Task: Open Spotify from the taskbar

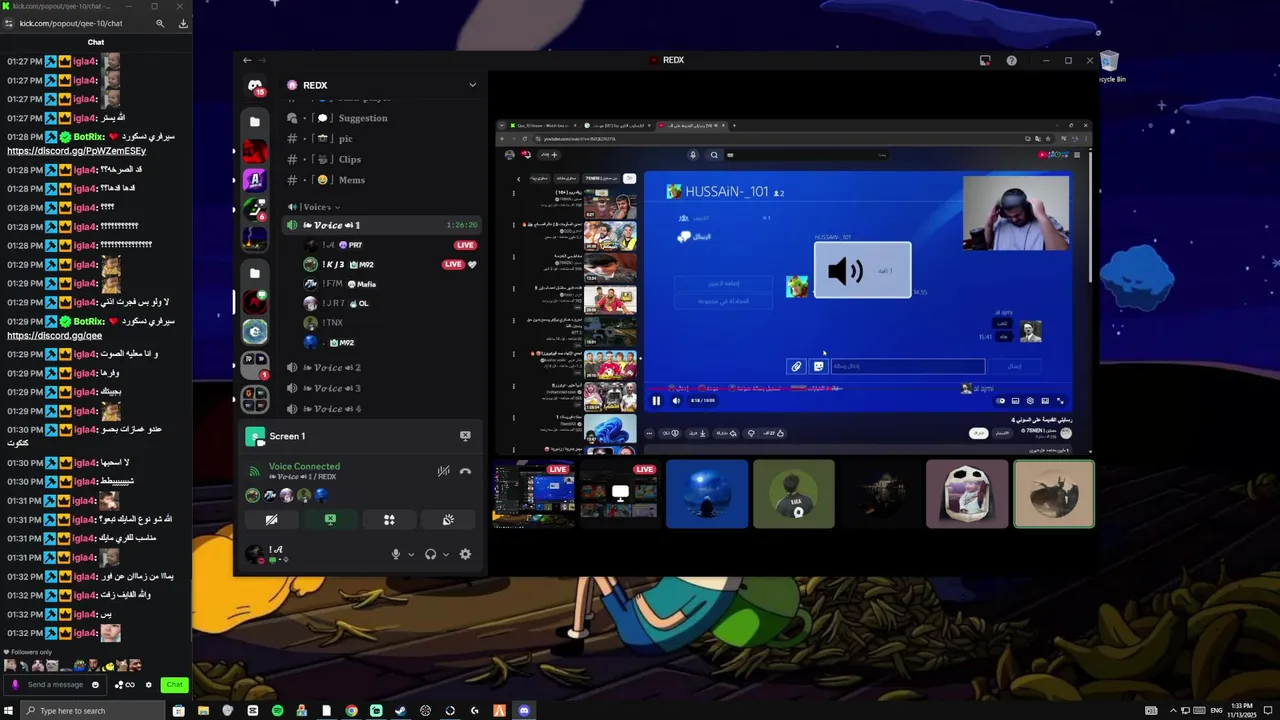Action: (x=277, y=710)
